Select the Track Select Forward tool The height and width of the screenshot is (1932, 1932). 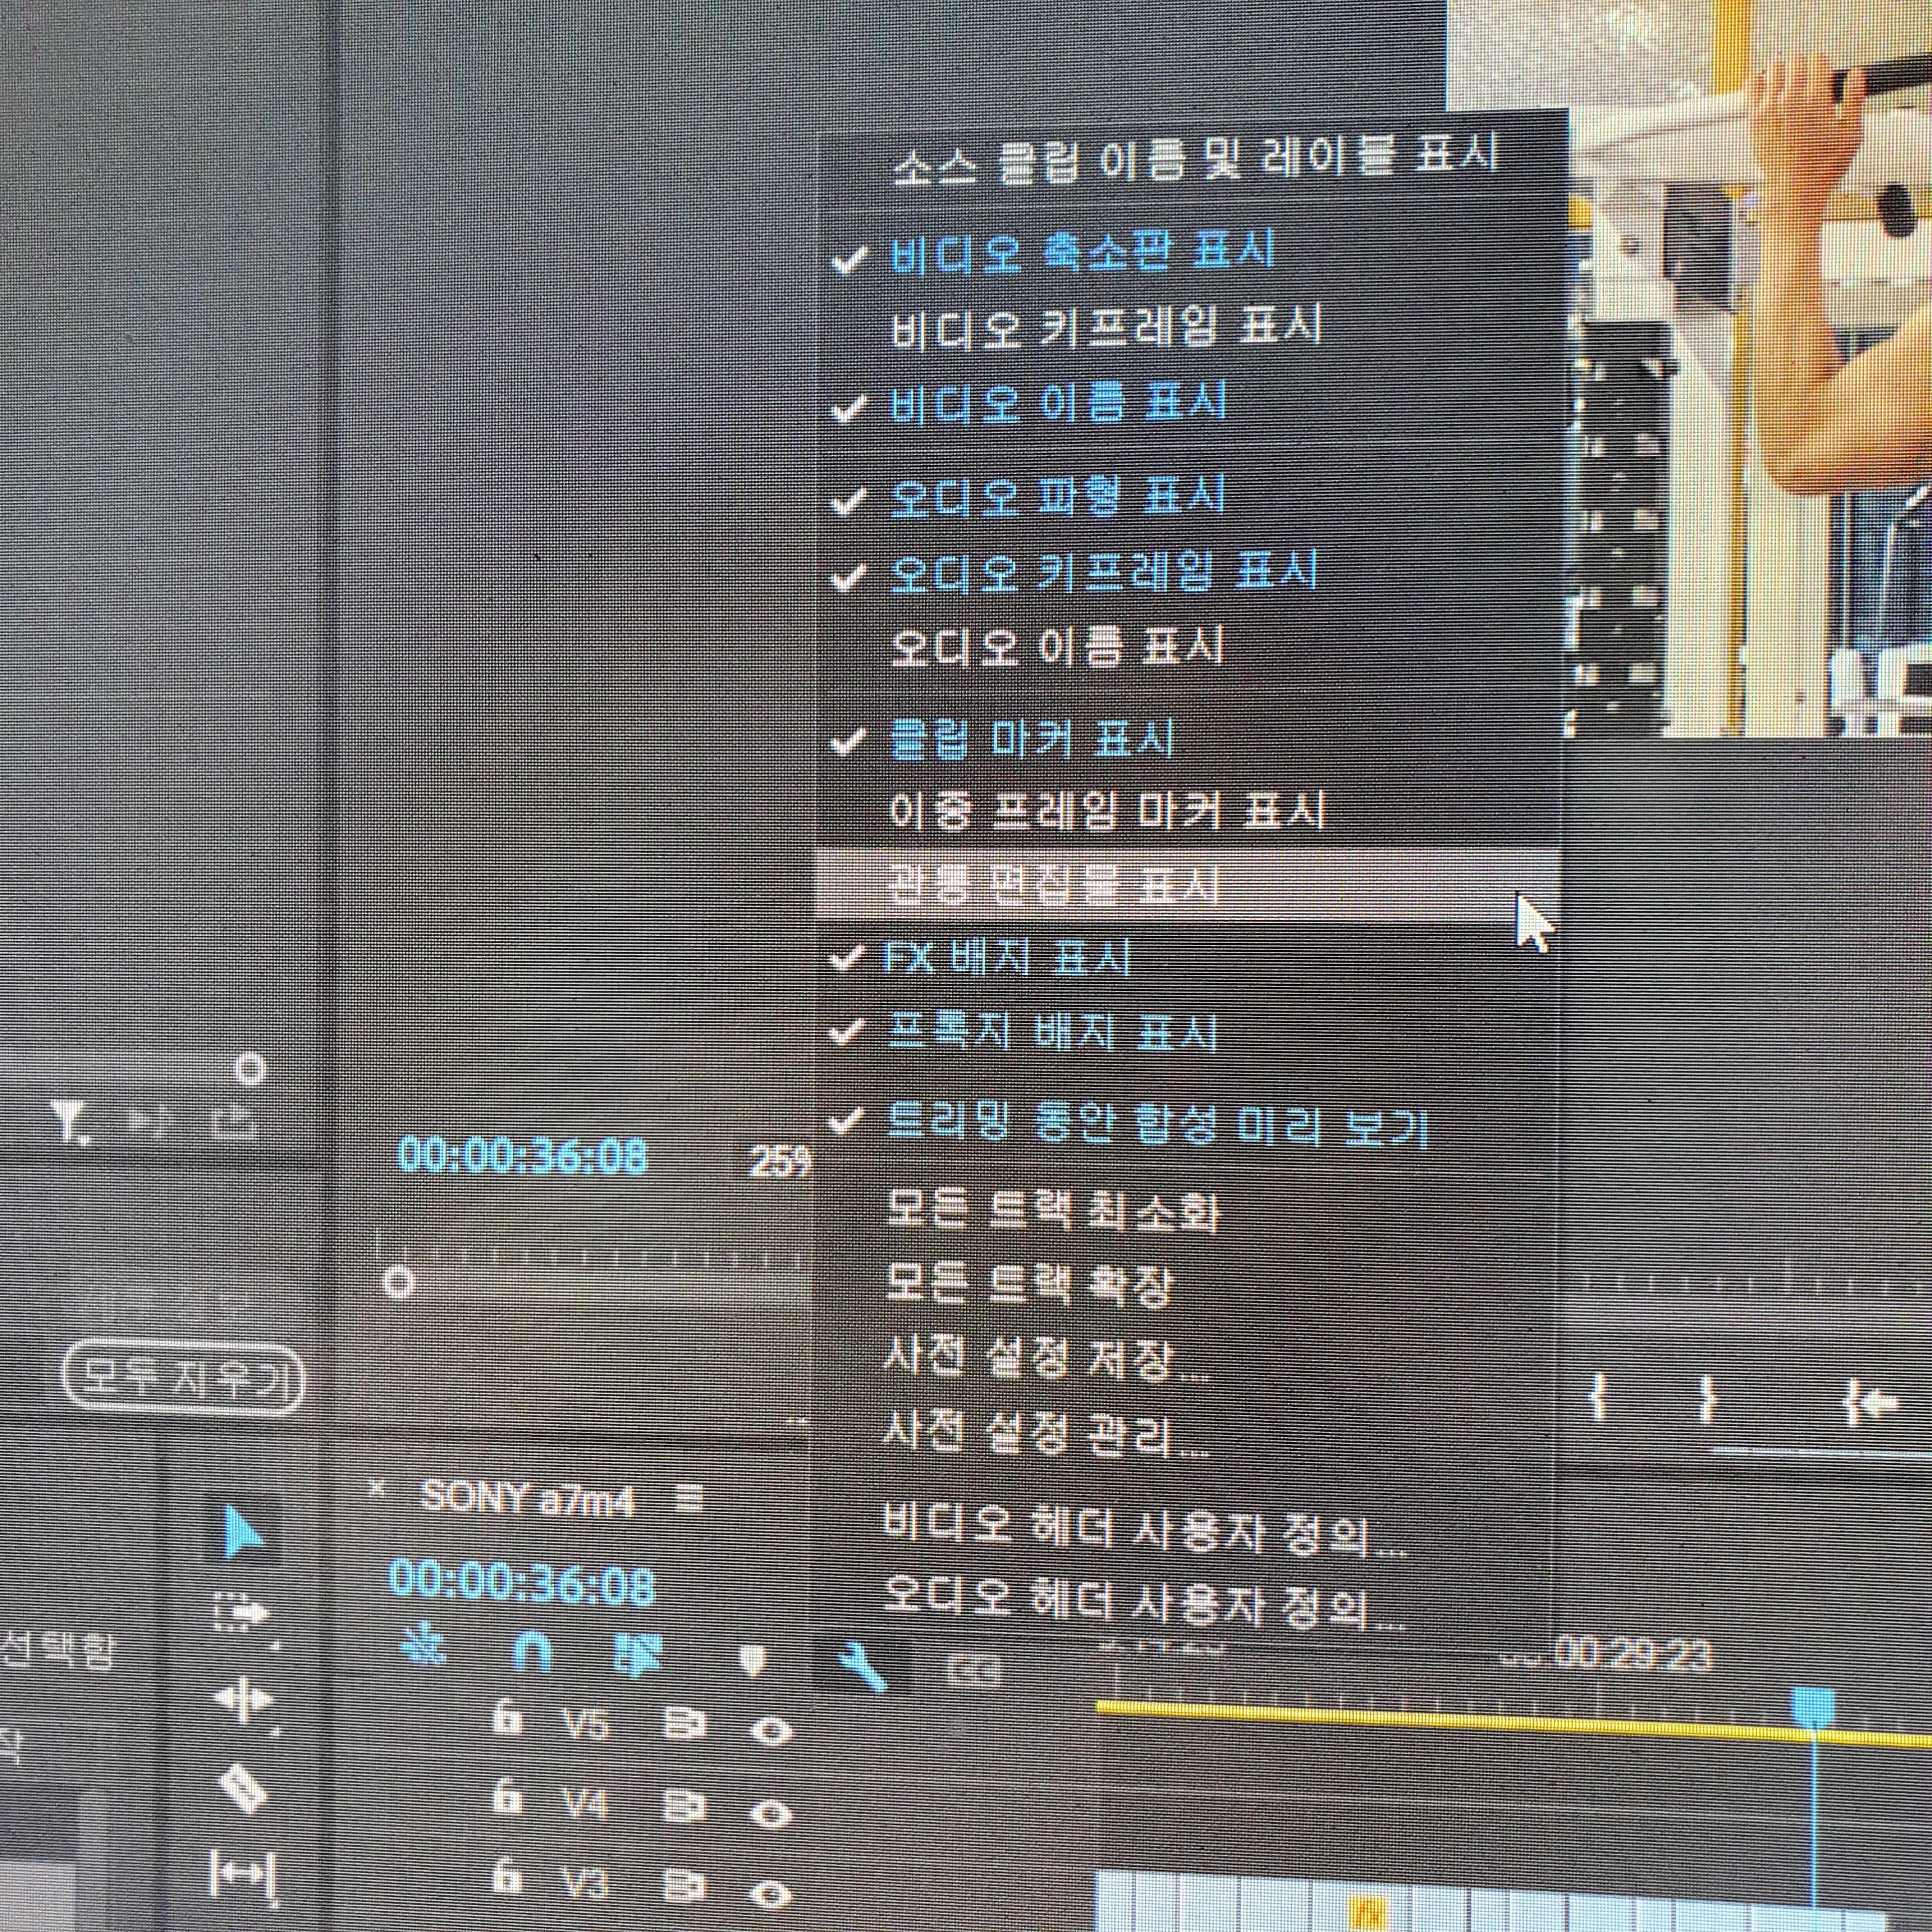click(x=241, y=1612)
